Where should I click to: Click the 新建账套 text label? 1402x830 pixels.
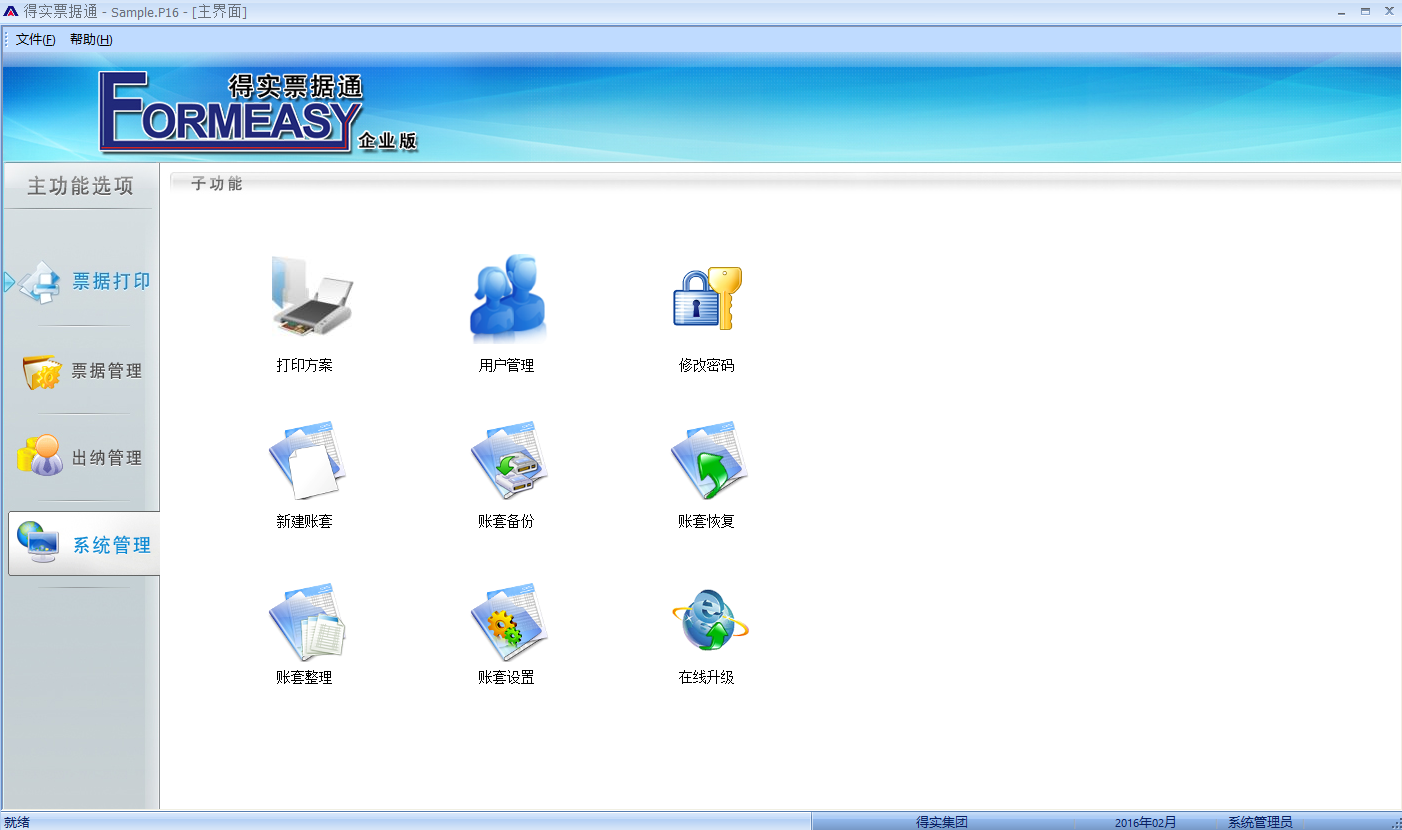[305, 522]
